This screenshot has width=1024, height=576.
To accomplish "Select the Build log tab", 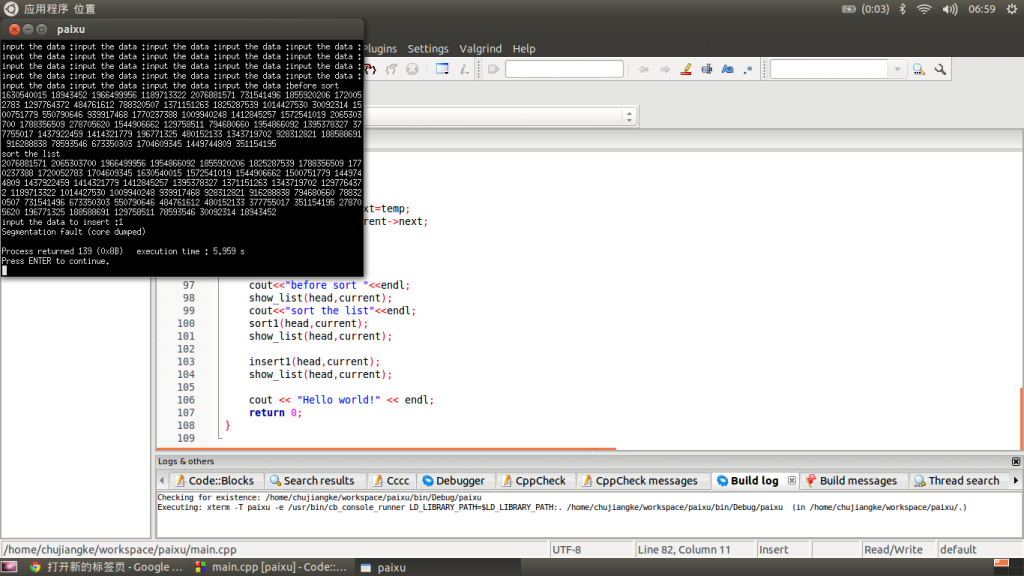I will tap(748, 481).
